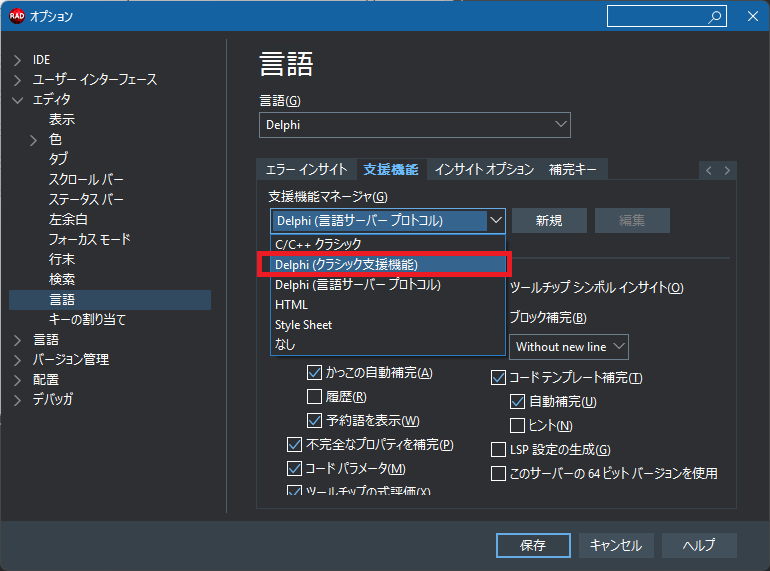Toggle コード パラメータ(M) checkbox

coord(294,469)
